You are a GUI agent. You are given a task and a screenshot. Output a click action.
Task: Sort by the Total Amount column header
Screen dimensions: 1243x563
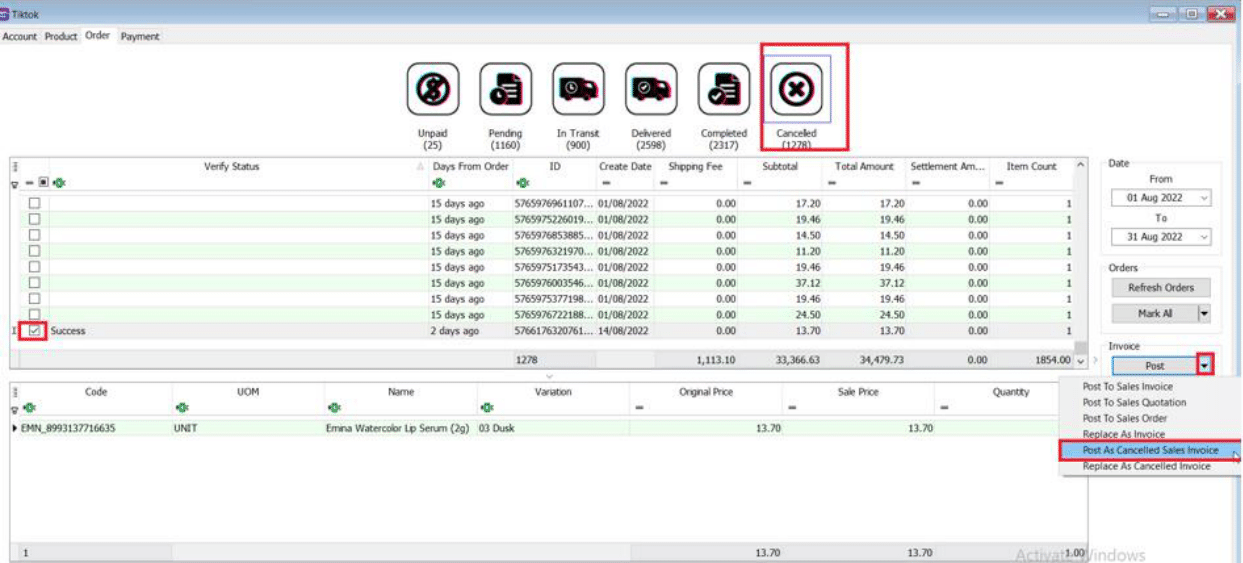tap(864, 167)
